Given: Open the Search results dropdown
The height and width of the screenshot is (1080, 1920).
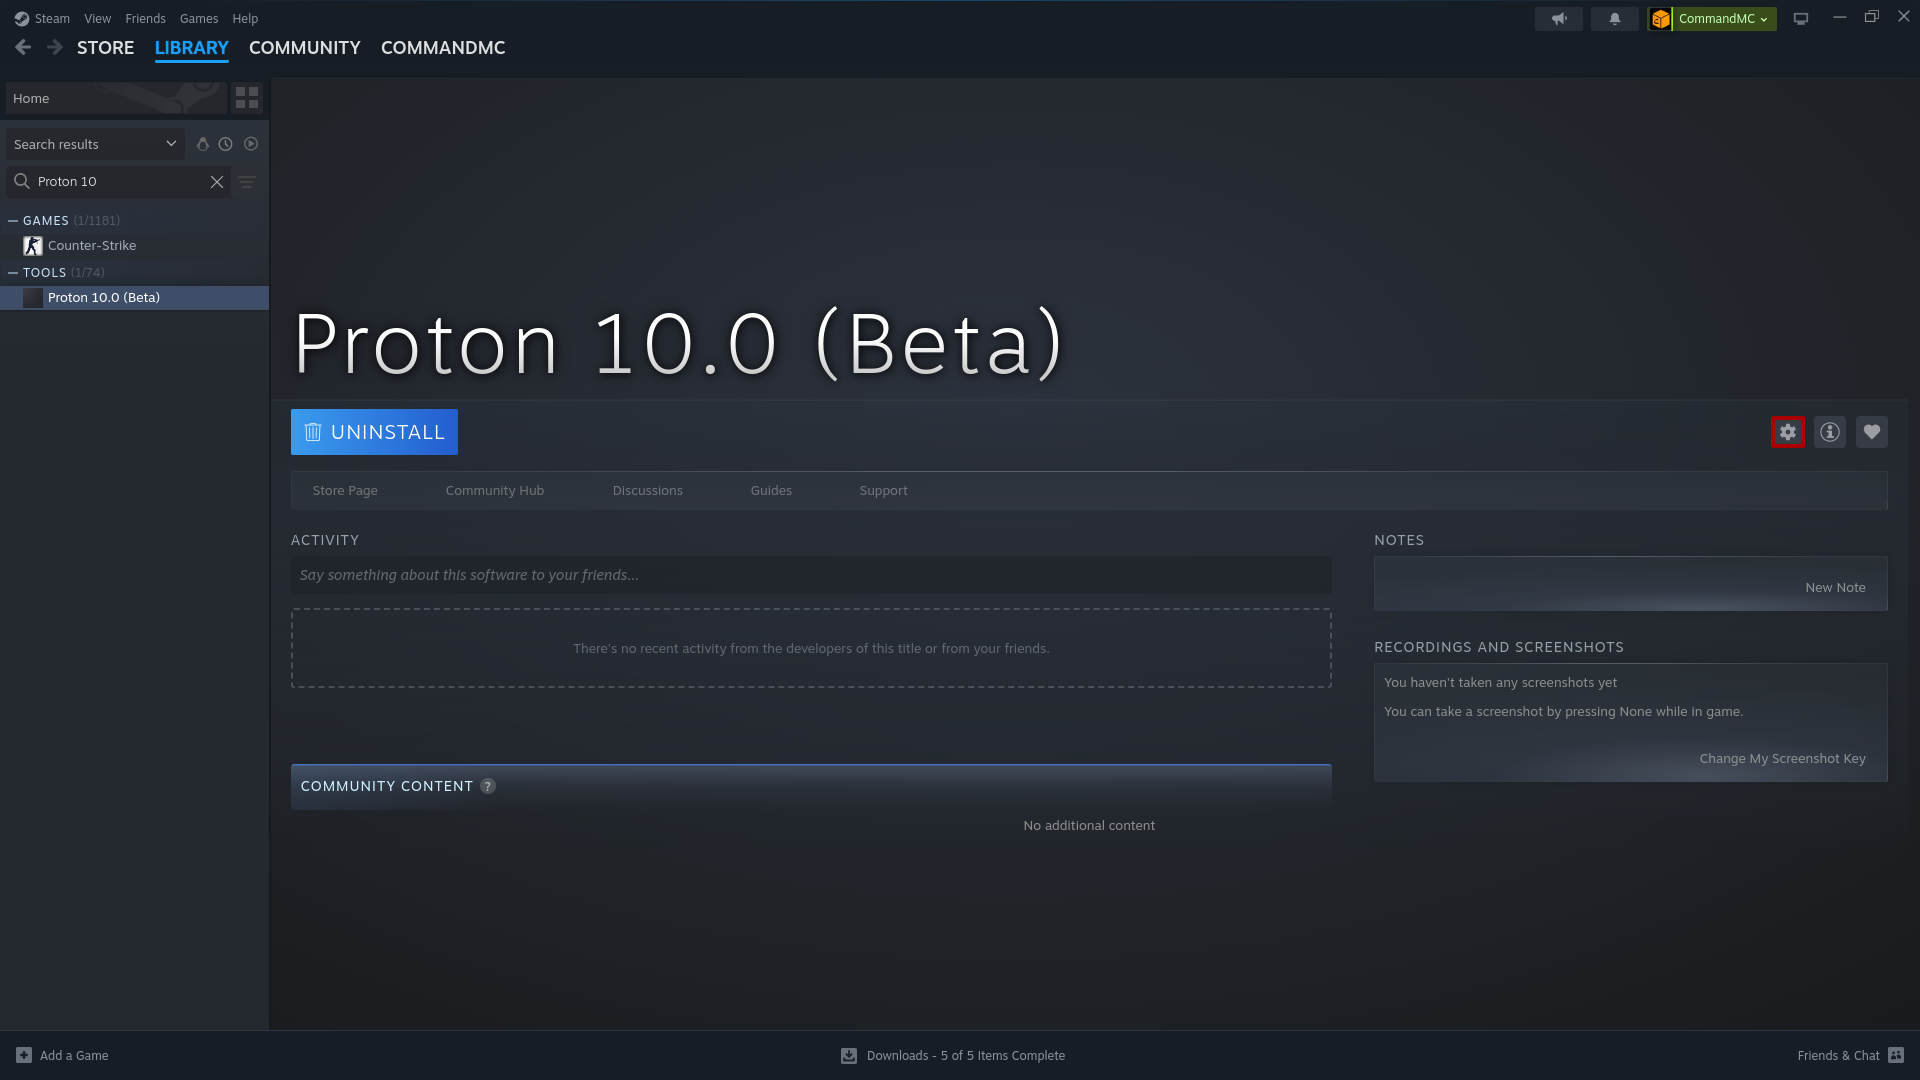Looking at the screenshot, I should 95,144.
